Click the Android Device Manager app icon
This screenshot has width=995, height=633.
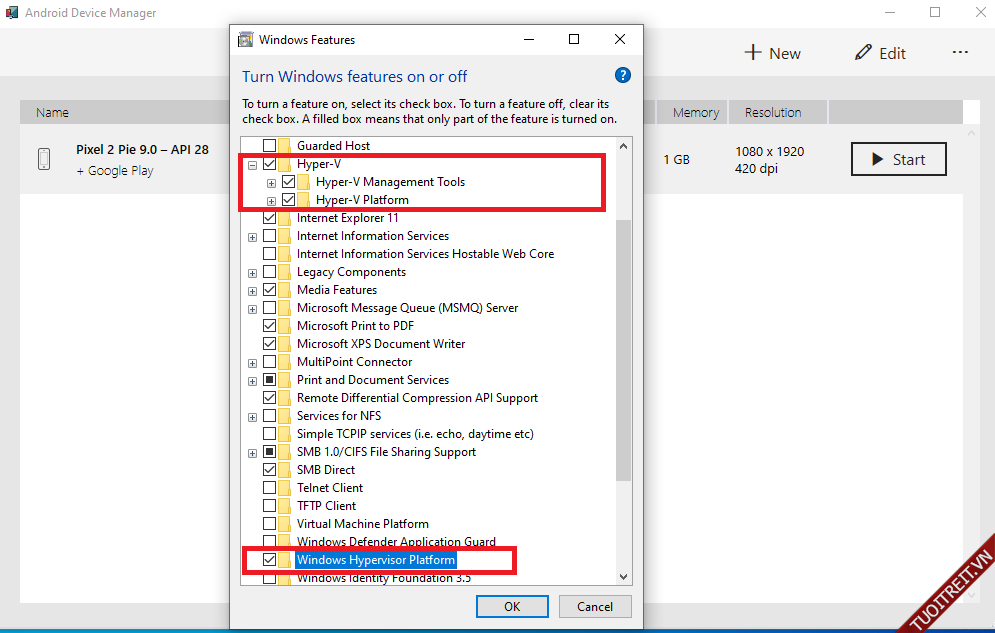click(x=11, y=13)
